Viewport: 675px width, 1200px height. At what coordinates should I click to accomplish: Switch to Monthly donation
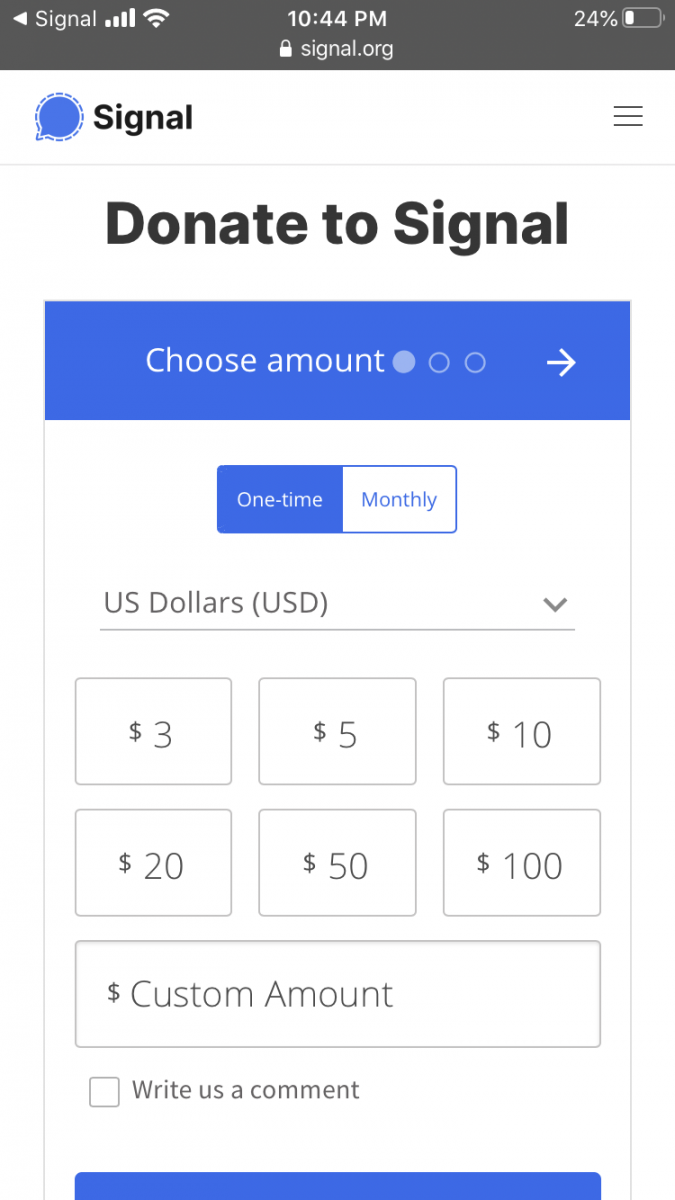coord(399,499)
